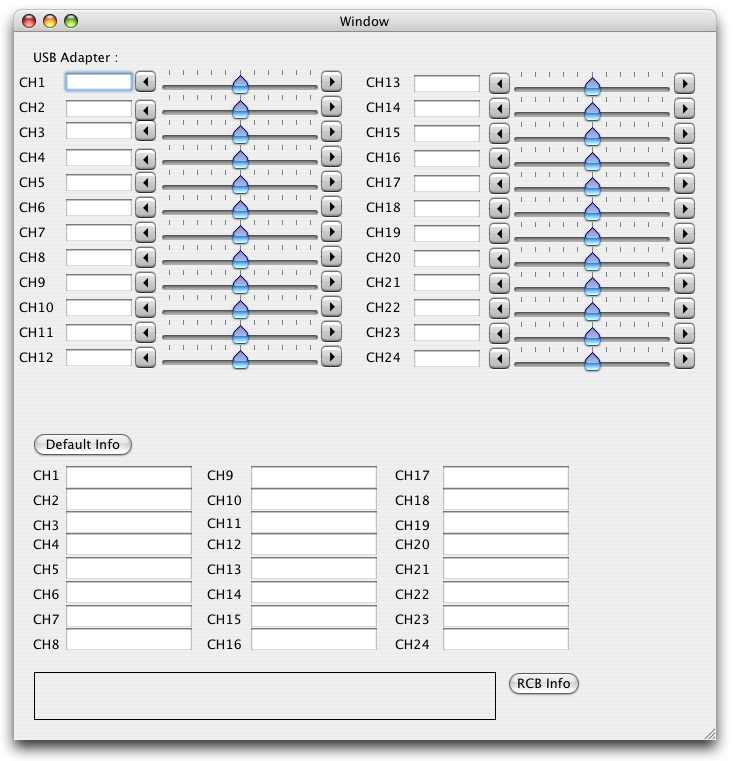This screenshot has height=761, width=733.
Task: Click the Default Info button
Action: (83, 445)
